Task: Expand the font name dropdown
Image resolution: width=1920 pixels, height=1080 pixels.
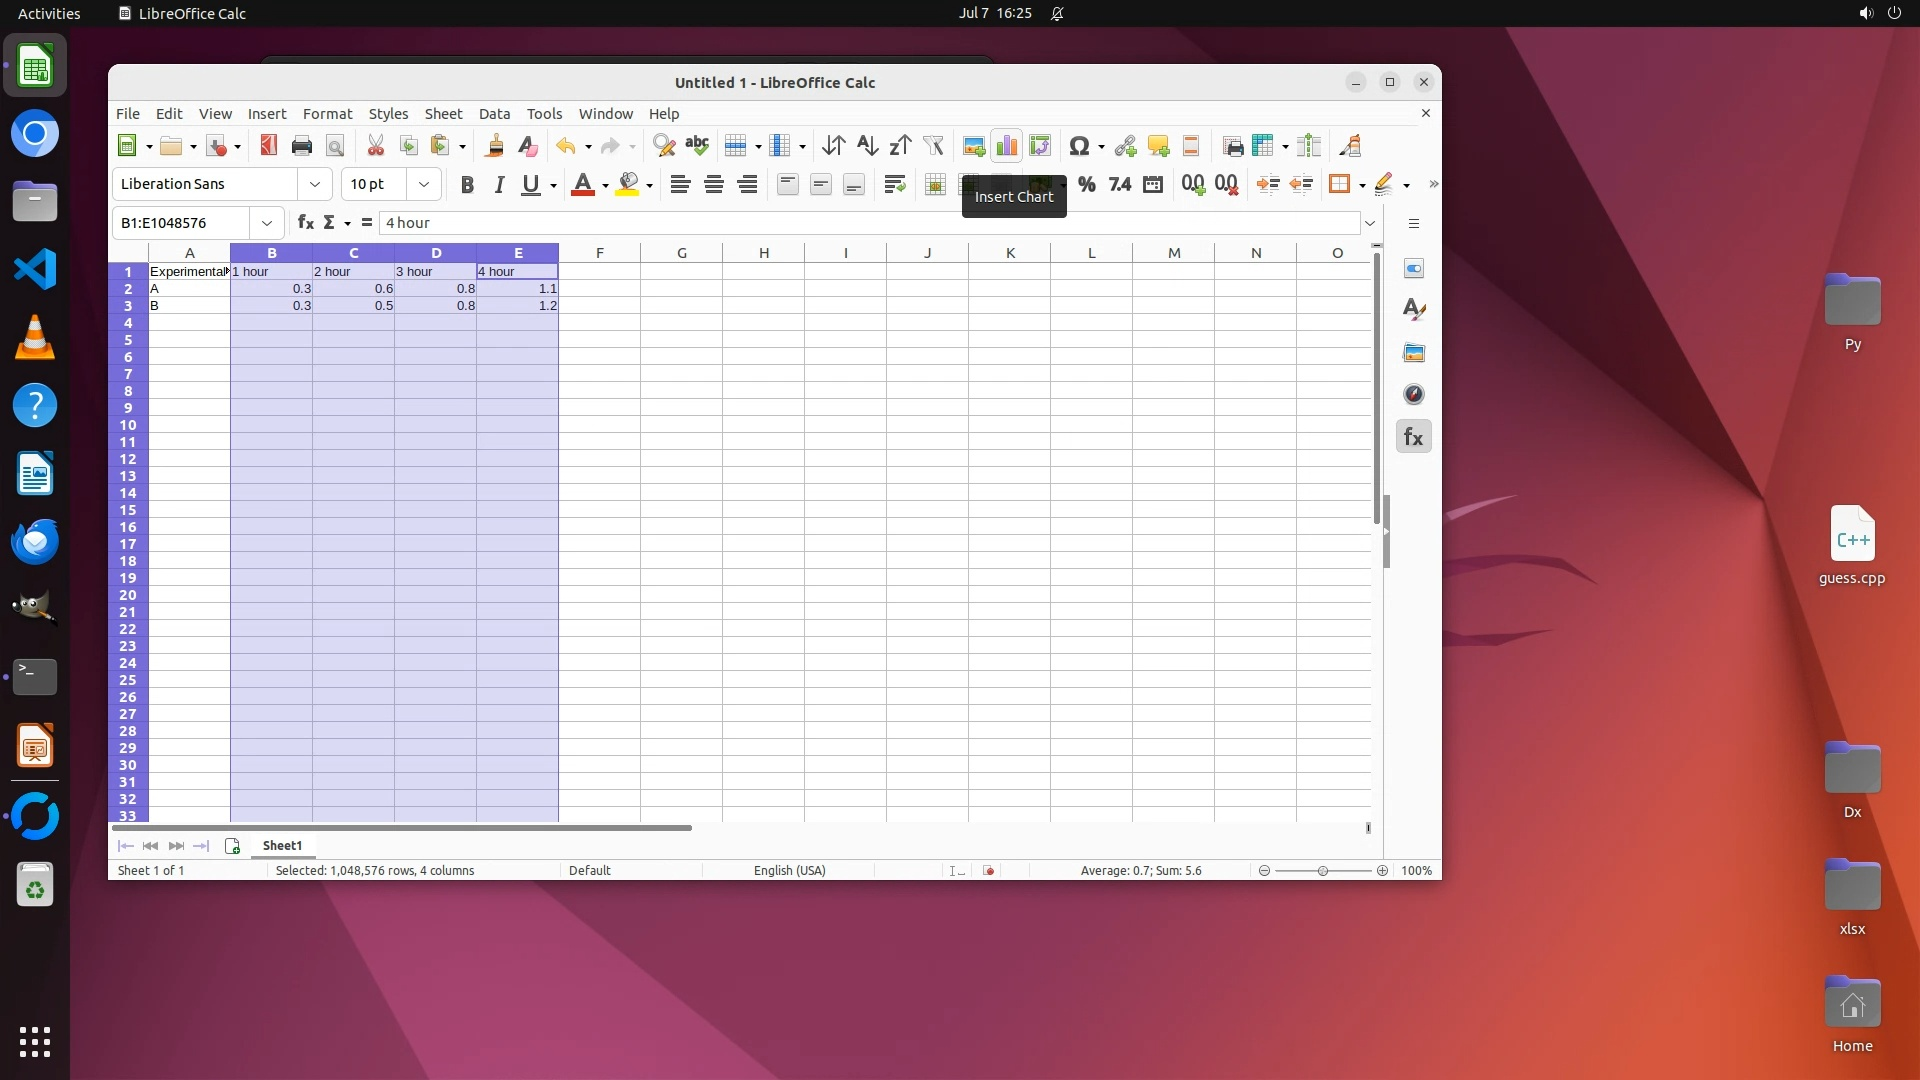Action: tap(315, 184)
